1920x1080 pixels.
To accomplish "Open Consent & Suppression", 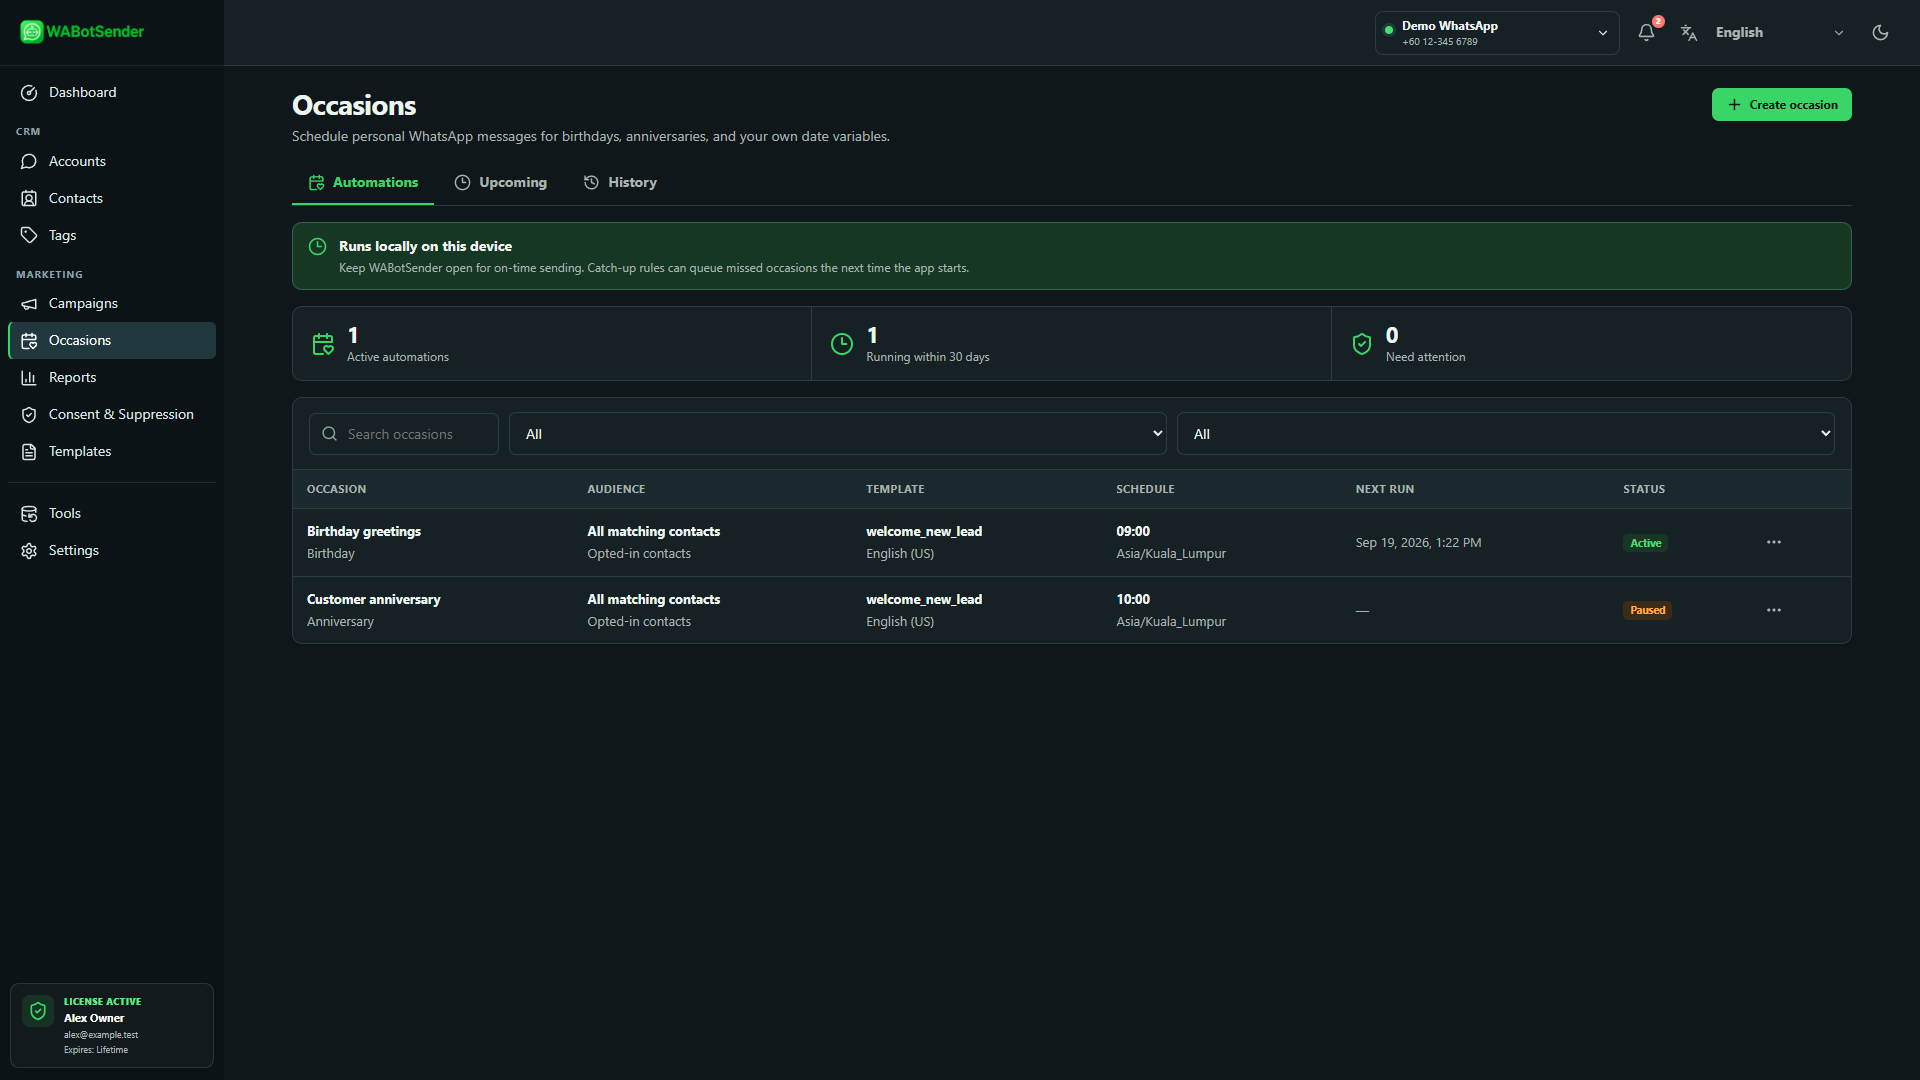I will [x=111, y=414].
